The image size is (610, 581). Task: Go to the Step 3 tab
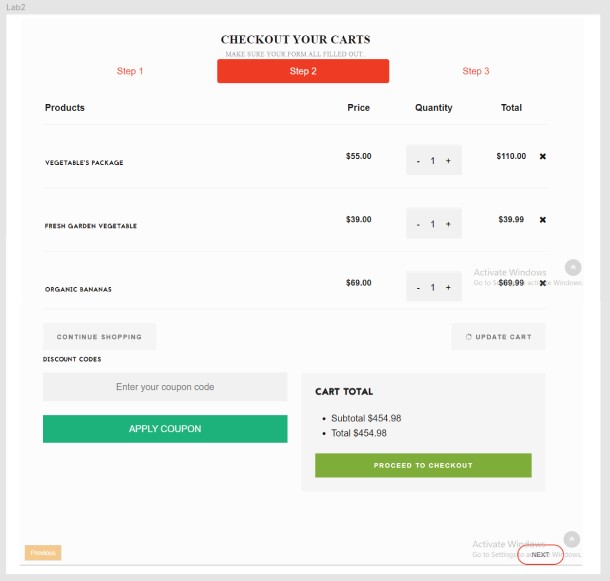[x=476, y=71]
